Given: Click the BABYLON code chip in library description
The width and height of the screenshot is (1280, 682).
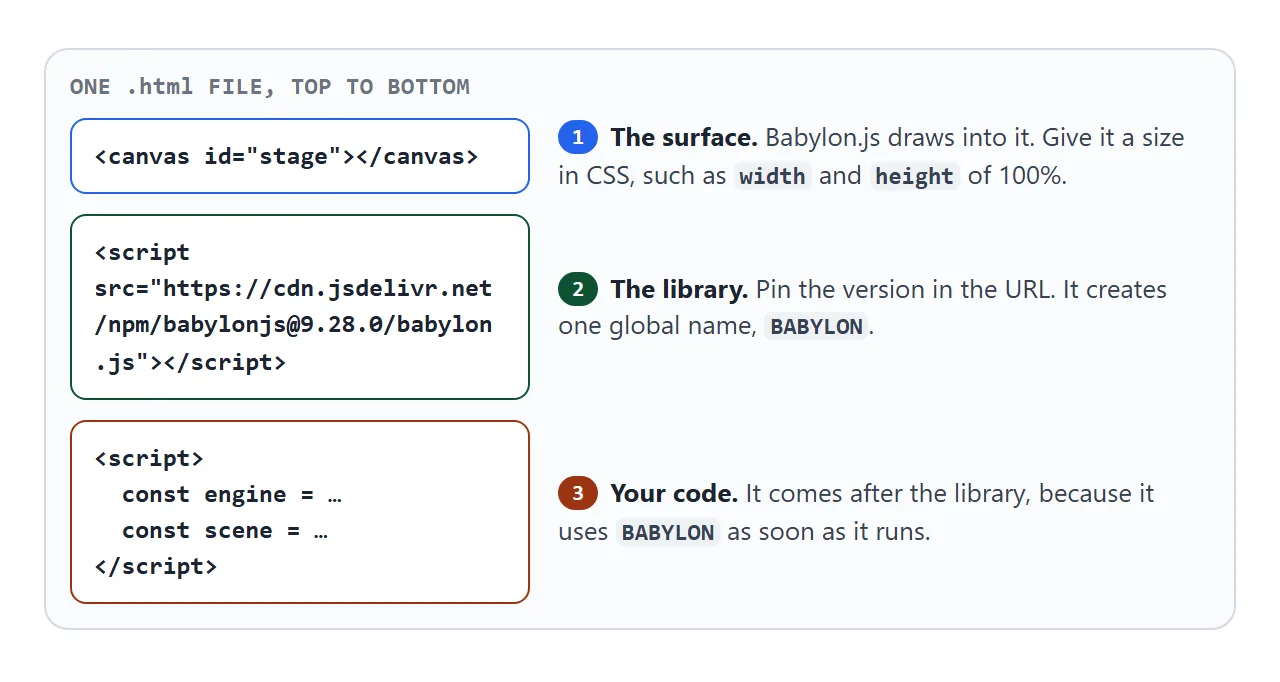Looking at the screenshot, I should (x=816, y=327).
